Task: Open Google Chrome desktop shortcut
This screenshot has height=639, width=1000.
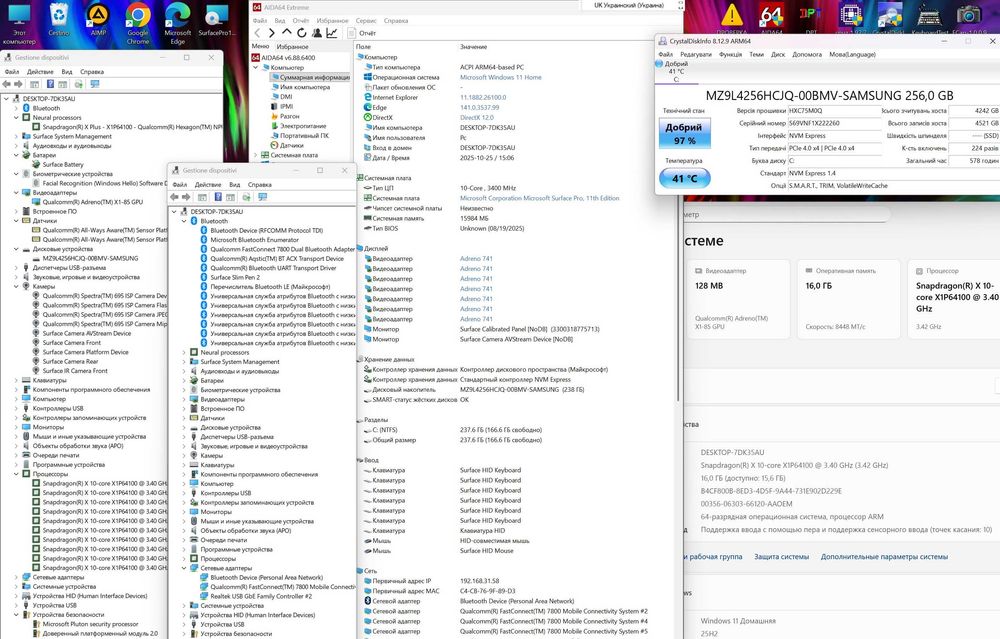Action: (138, 23)
